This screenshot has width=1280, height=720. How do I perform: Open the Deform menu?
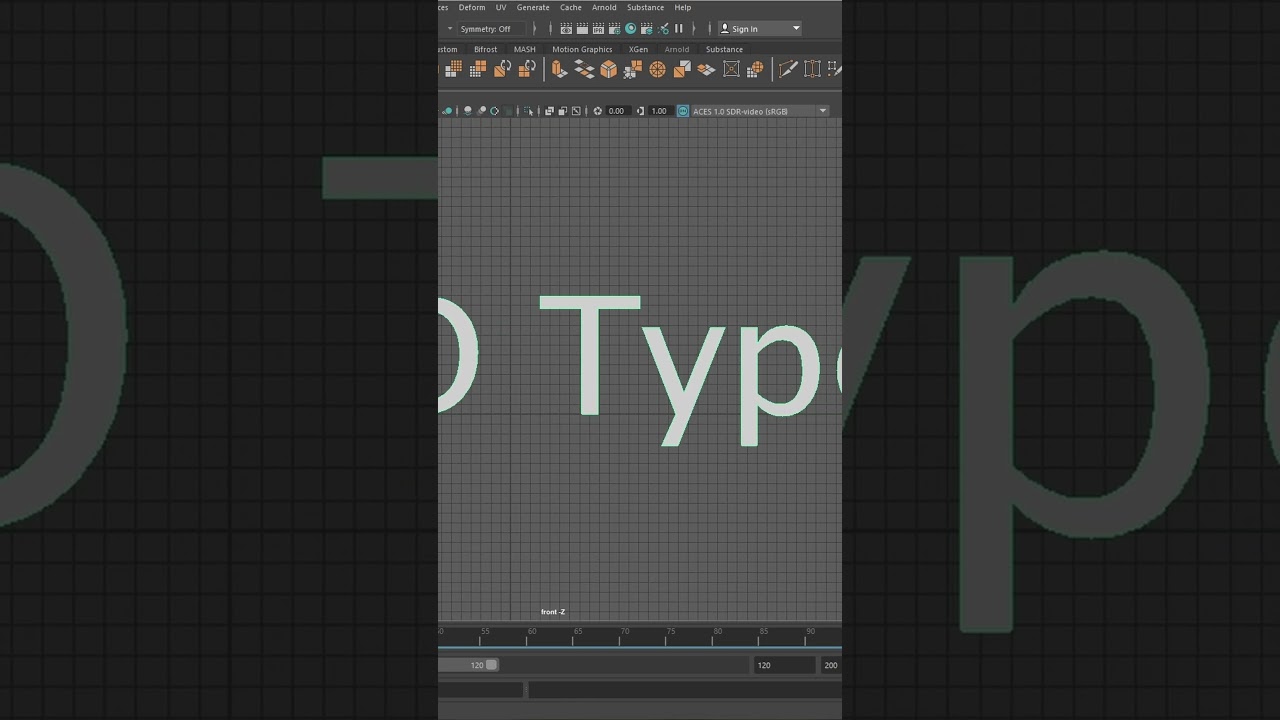coord(472,7)
